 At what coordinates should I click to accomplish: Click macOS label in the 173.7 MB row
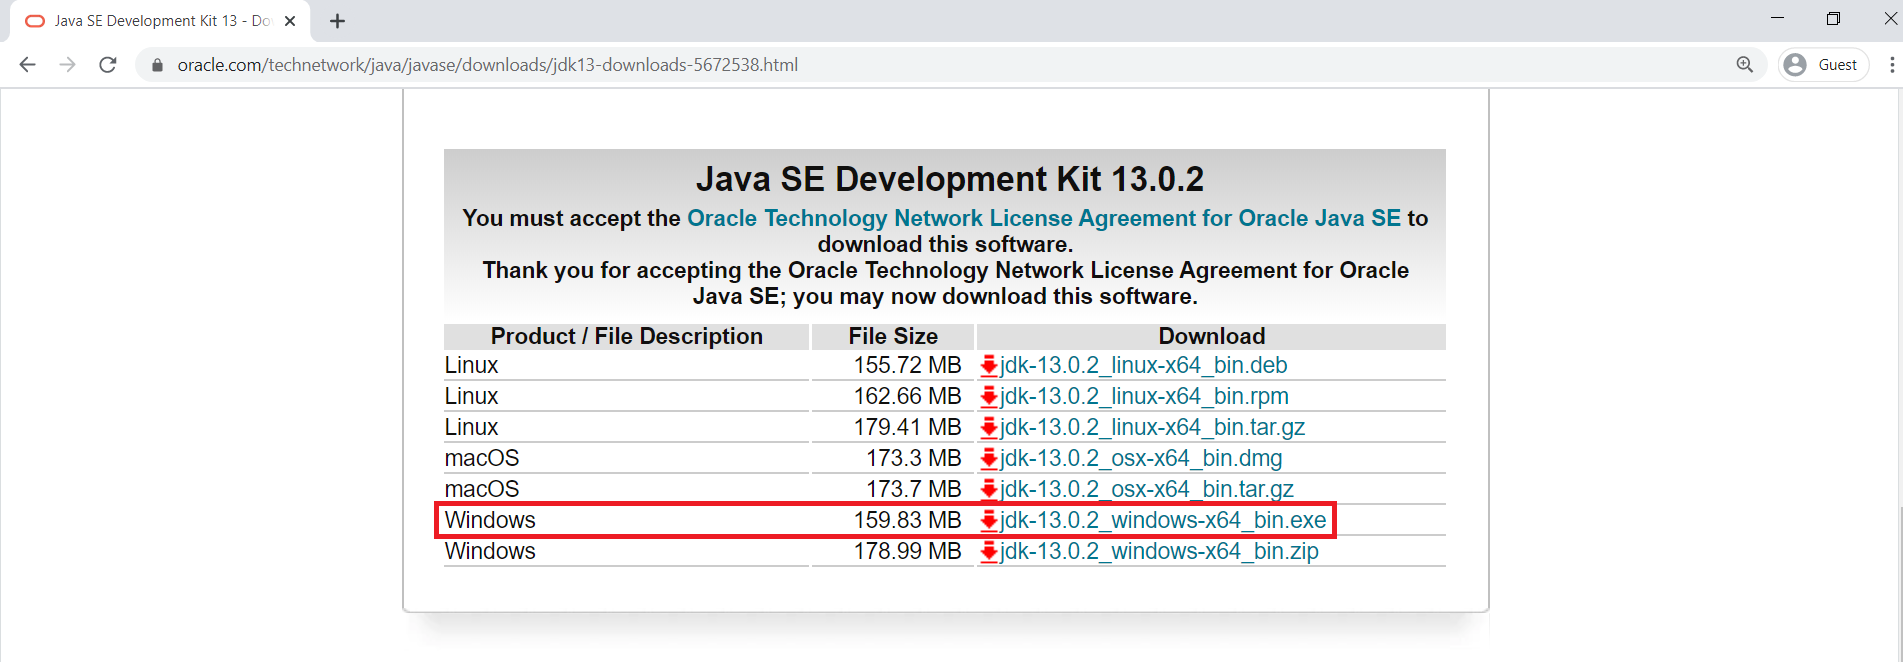[x=482, y=489]
